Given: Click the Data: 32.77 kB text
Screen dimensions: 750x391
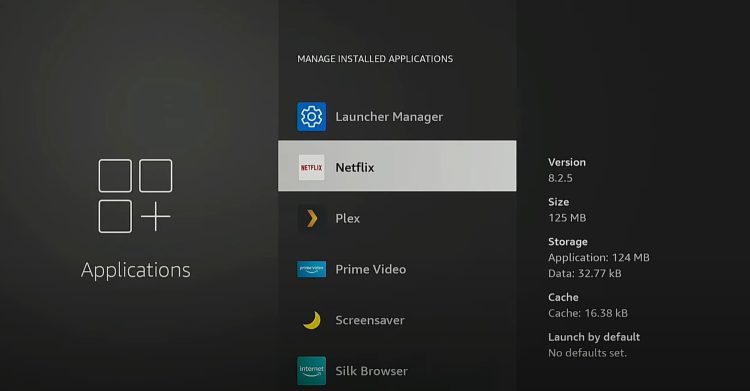Looking at the screenshot, I should pyautogui.click(x=585, y=273).
